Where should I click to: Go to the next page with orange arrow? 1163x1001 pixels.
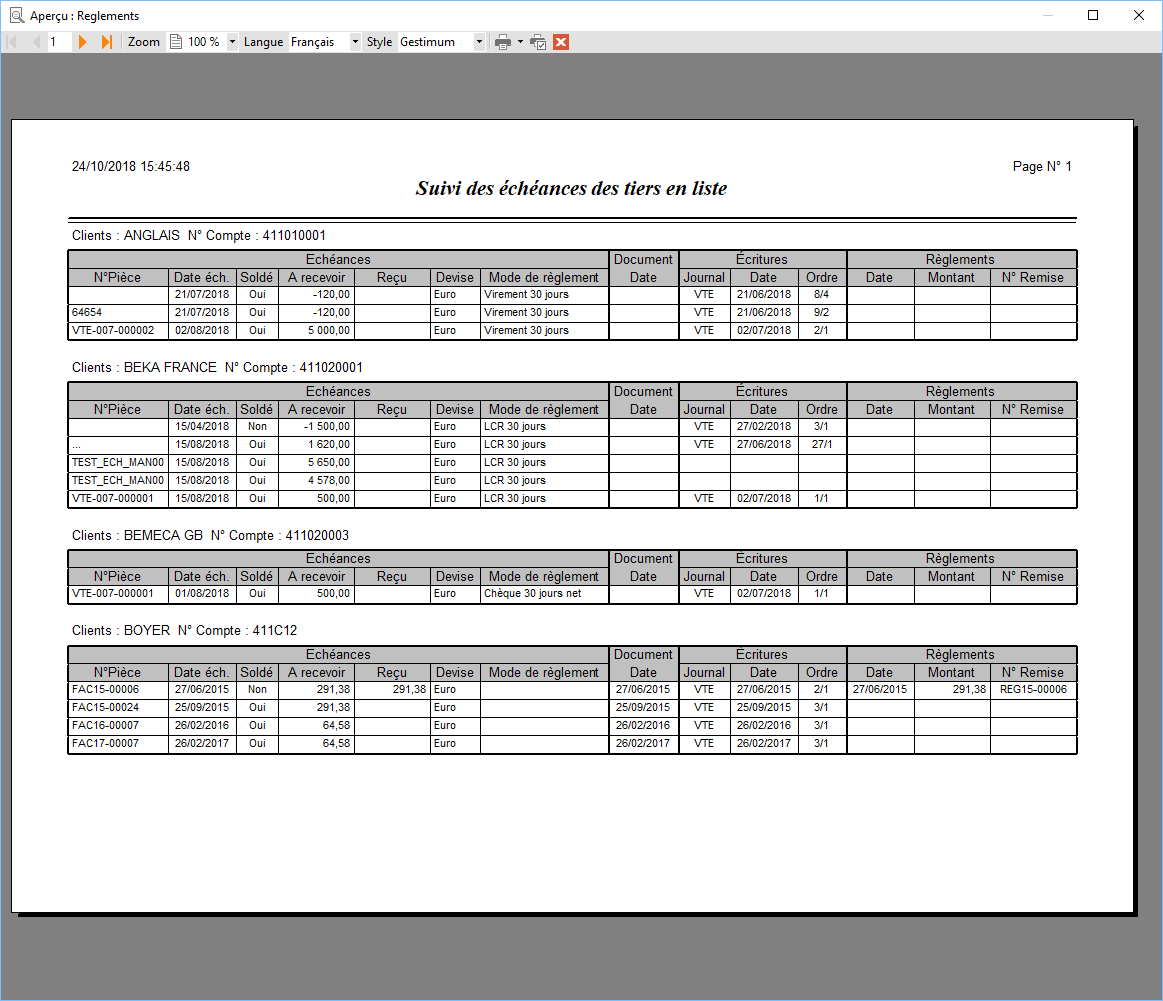82,42
